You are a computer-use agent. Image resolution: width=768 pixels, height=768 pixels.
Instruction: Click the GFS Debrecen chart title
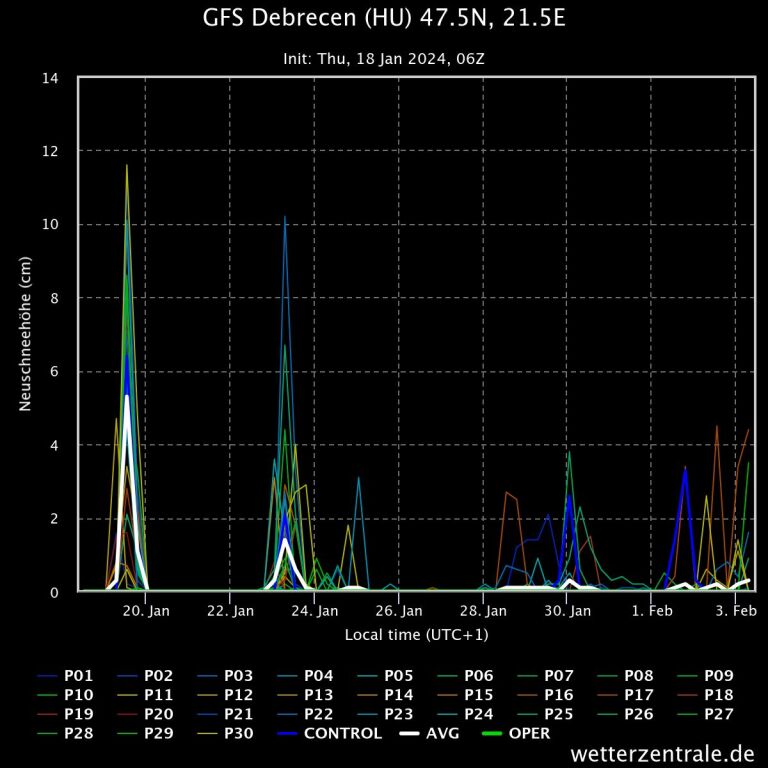(x=384, y=18)
